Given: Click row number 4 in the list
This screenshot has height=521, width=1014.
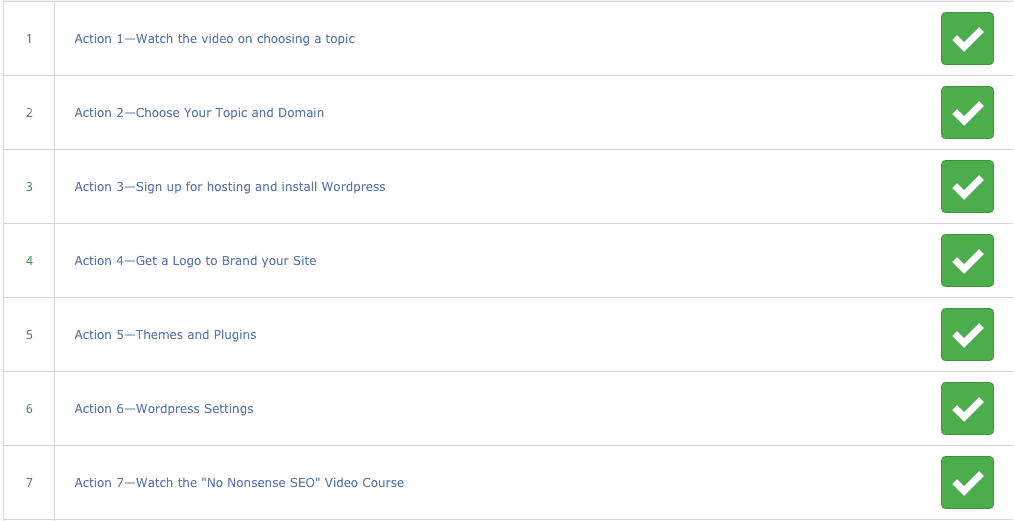Looking at the screenshot, I should click(29, 260).
